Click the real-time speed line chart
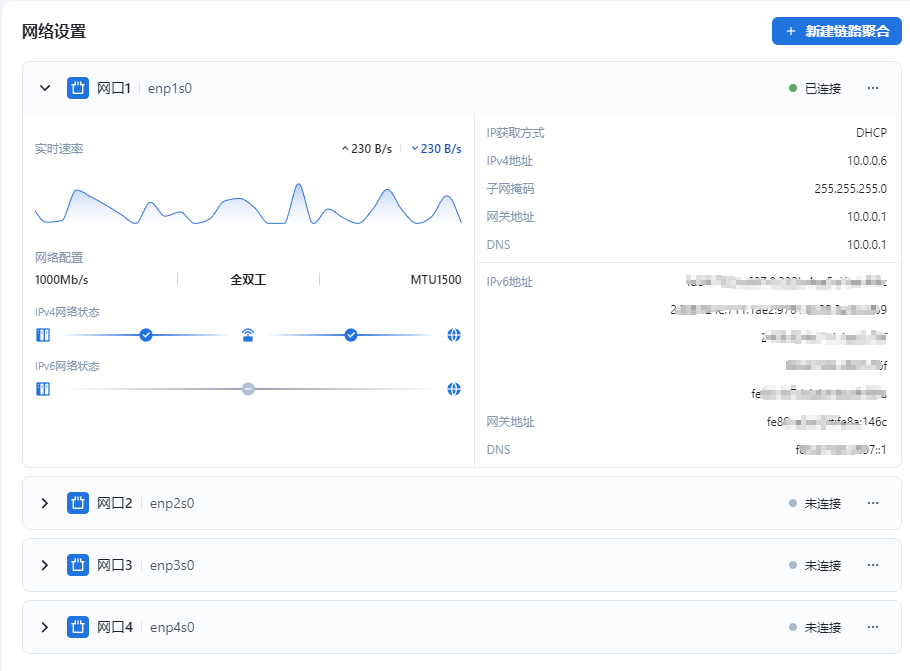The width and height of the screenshot is (910, 671). [x=248, y=203]
